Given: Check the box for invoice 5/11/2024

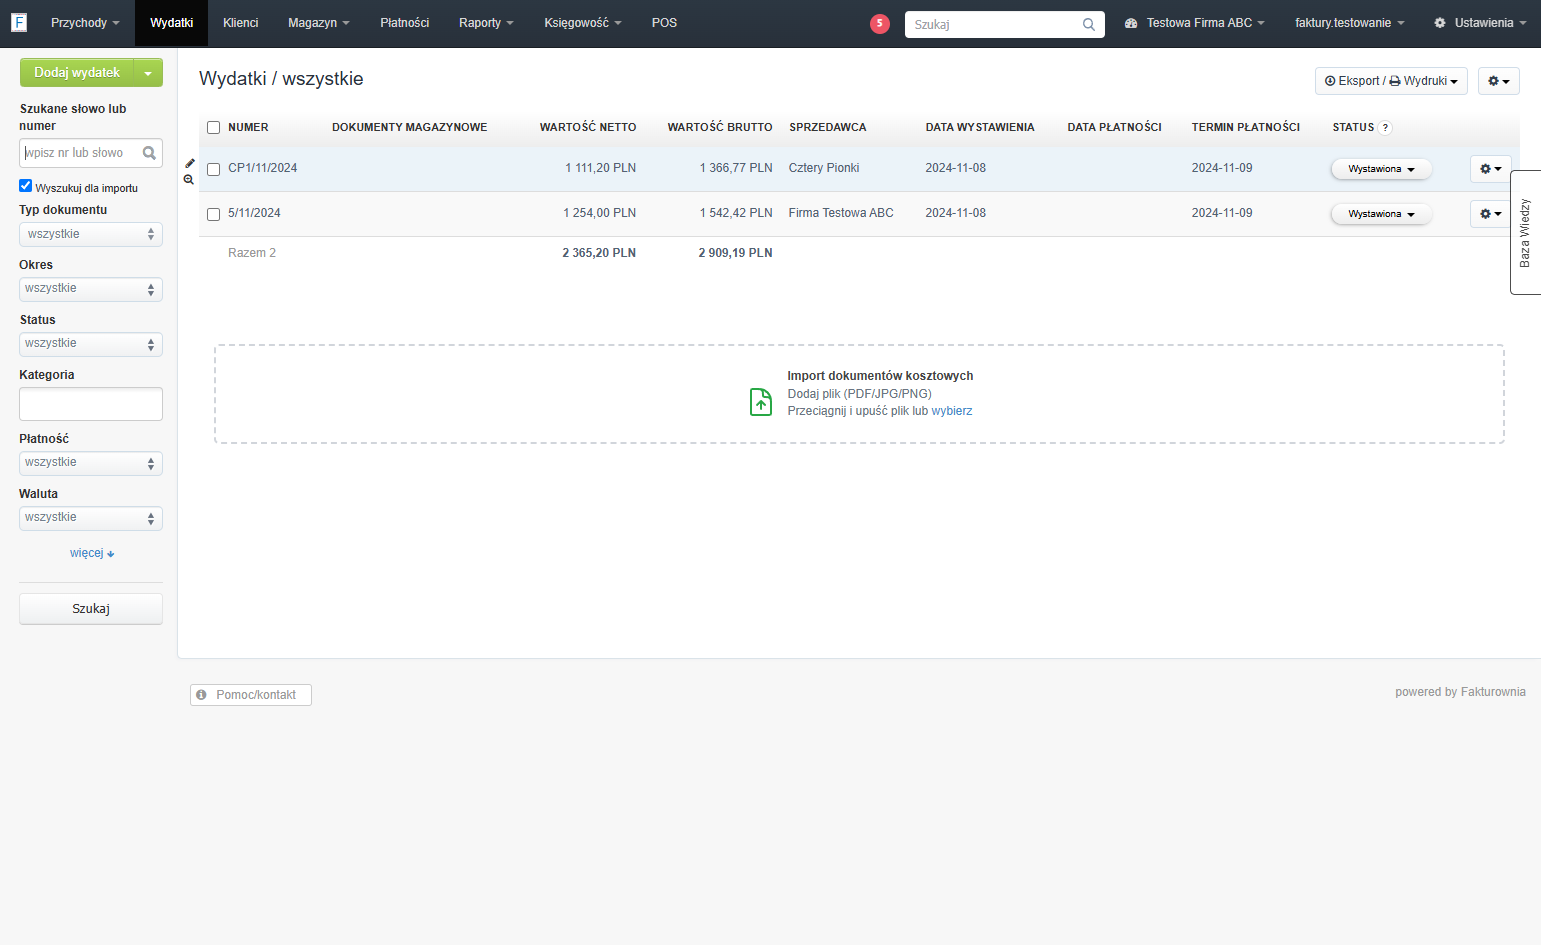Looking at the screenshot, I should pyautogui.click(x=213, y=214).
